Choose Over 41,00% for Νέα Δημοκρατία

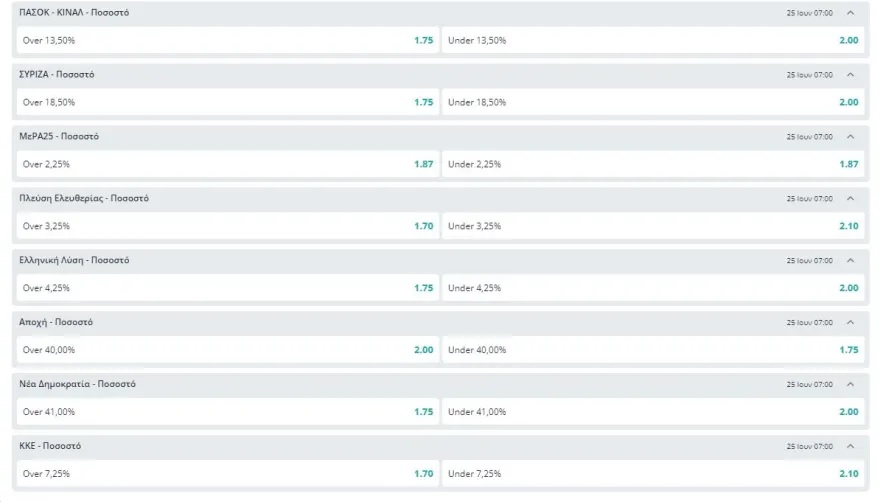(227, 412)
